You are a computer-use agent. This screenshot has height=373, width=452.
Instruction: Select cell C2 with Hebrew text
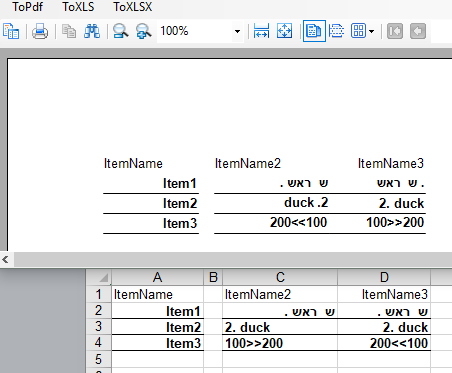pos(280,311)
